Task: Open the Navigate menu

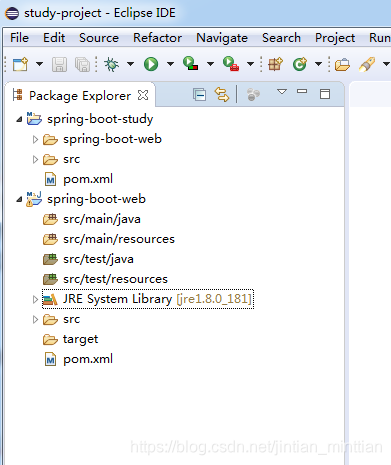Action: coord(222,38)
